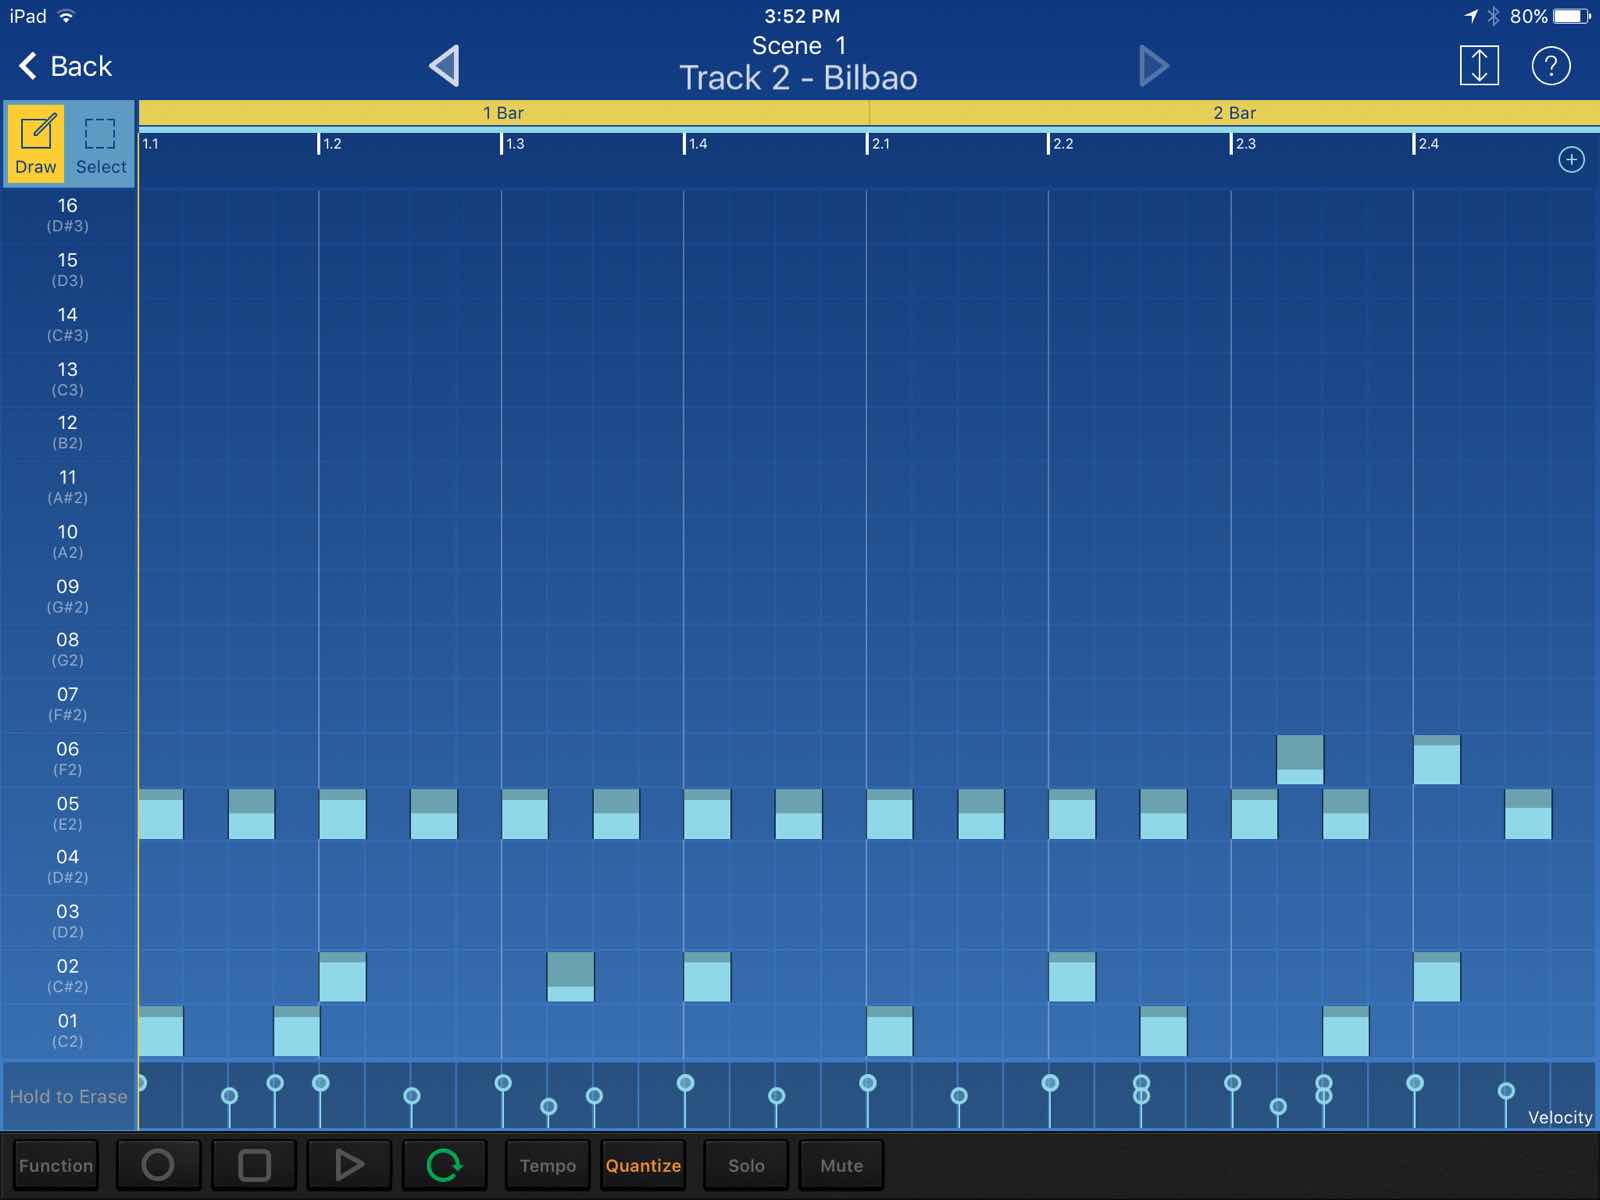This screenshot has height=1200, width=1600.
Task: Go to previous track with left arrow
Action: (x=444, y=66)
